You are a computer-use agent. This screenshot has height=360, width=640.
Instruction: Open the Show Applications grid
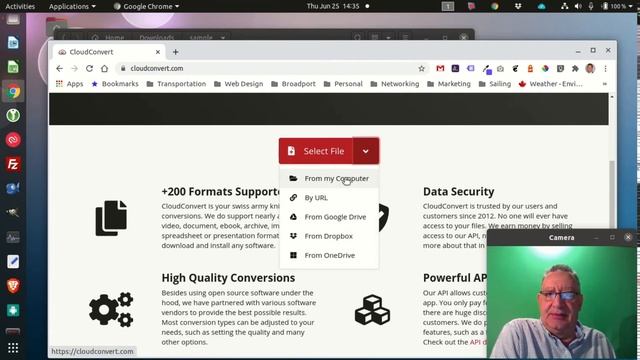pos(13,348)
